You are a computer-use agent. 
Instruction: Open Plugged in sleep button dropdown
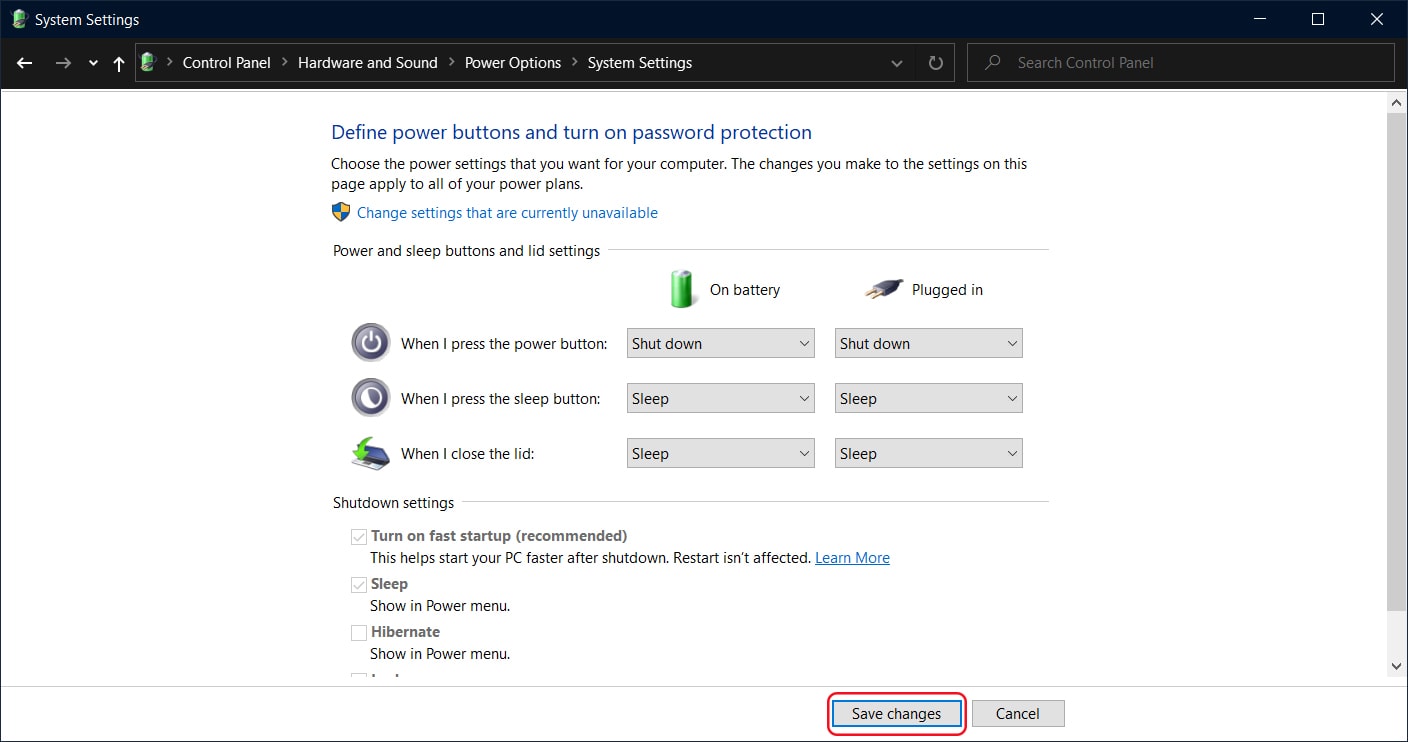tap(929, 398)
